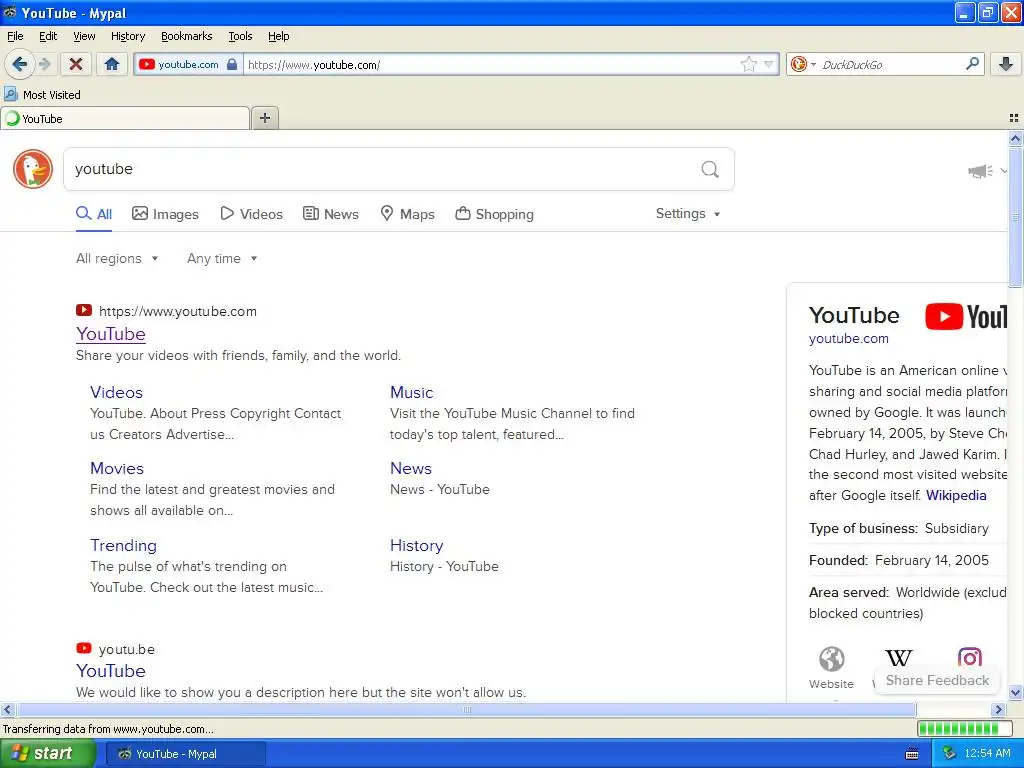Viewport: 1024px width, 768px height.
Task: Switch to the Videos search tab
Action: (x=251, y=214)
